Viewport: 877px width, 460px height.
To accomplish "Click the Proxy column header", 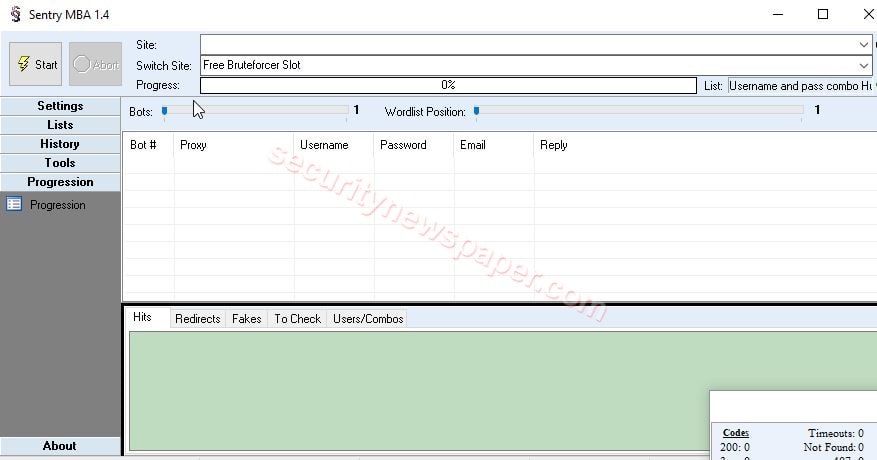I will click(234, 145).
